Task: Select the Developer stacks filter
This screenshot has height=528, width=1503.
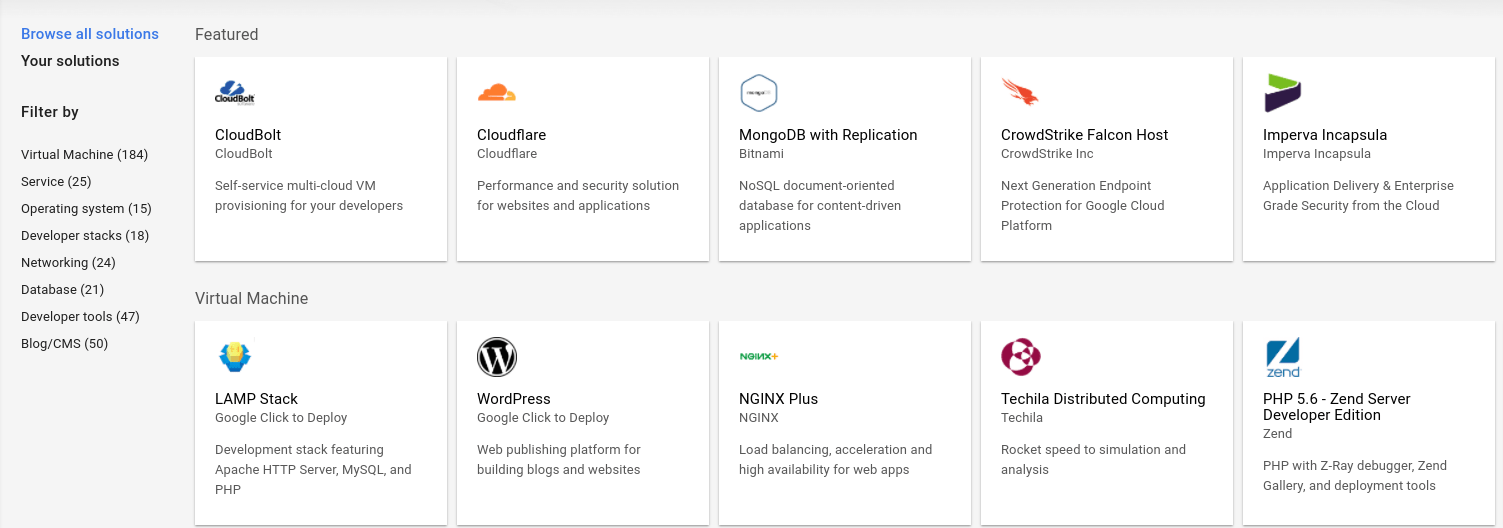Action: click(85, 236)
